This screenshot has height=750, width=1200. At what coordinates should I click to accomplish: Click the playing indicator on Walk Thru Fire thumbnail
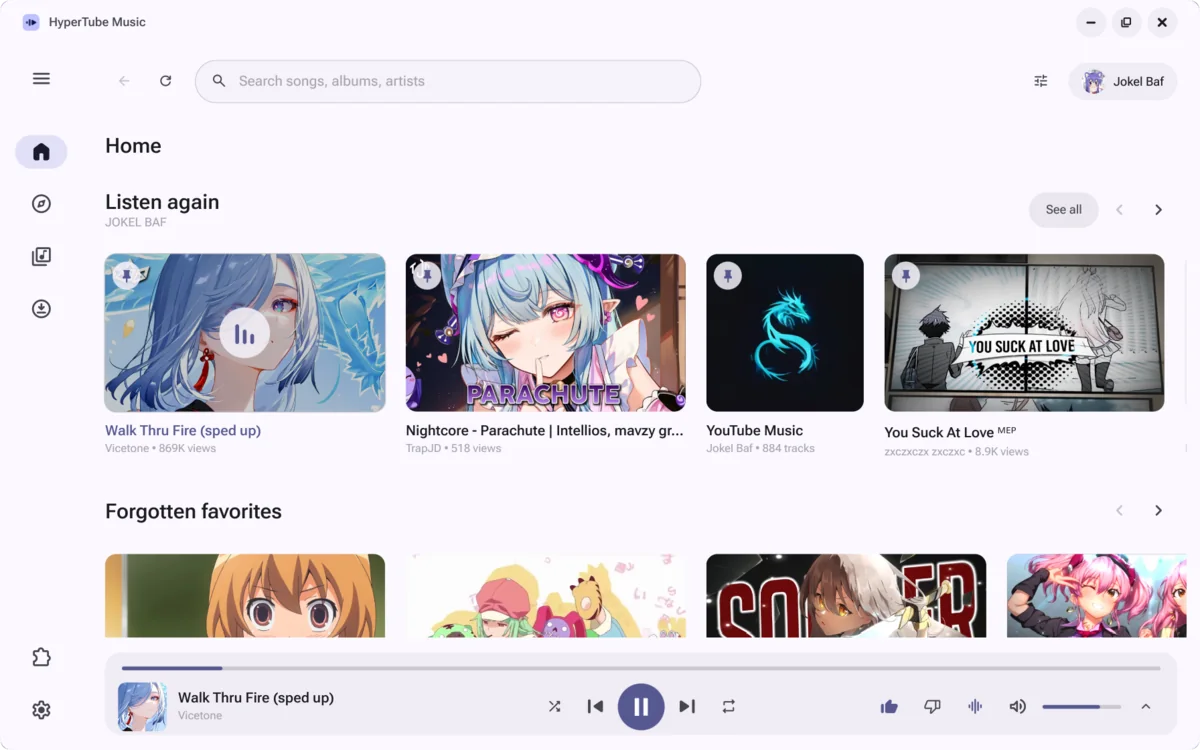click(244, 334)
